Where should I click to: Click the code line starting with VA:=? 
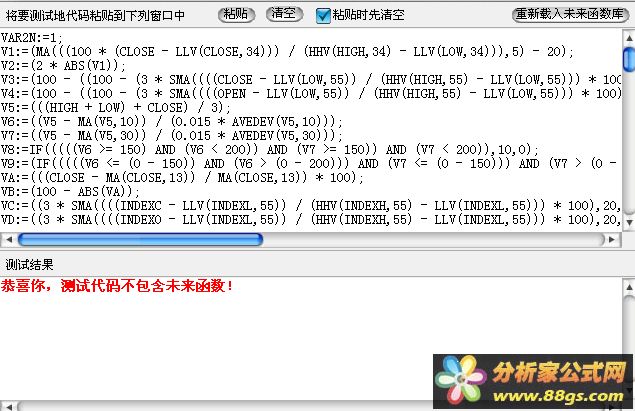[x=182, y=178]
